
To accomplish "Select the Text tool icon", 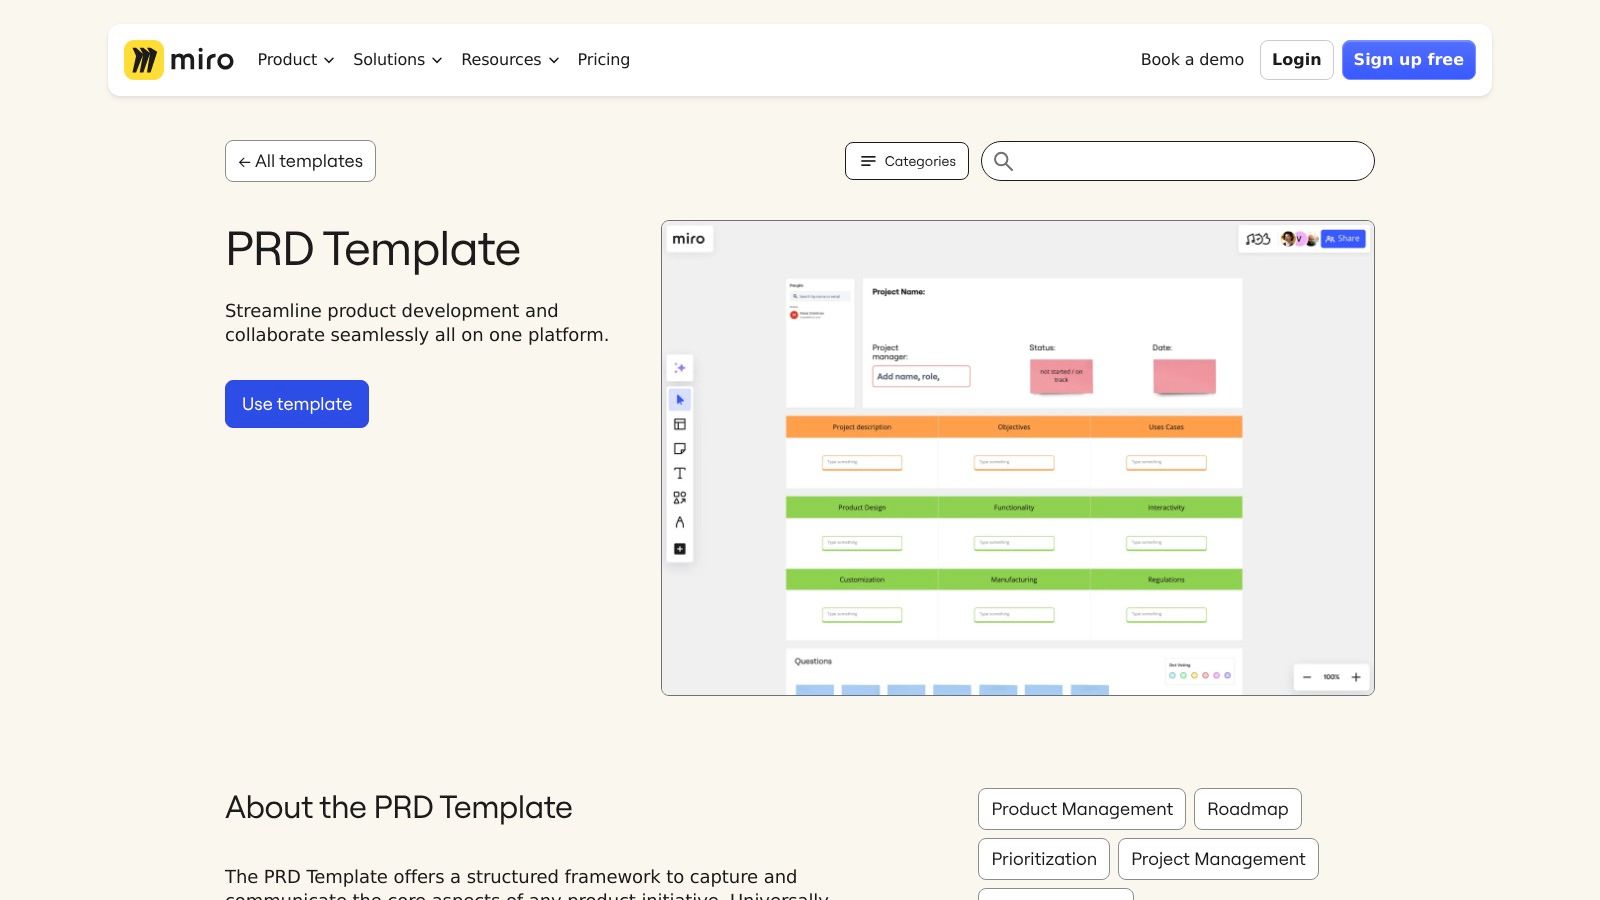I will 680,473.
